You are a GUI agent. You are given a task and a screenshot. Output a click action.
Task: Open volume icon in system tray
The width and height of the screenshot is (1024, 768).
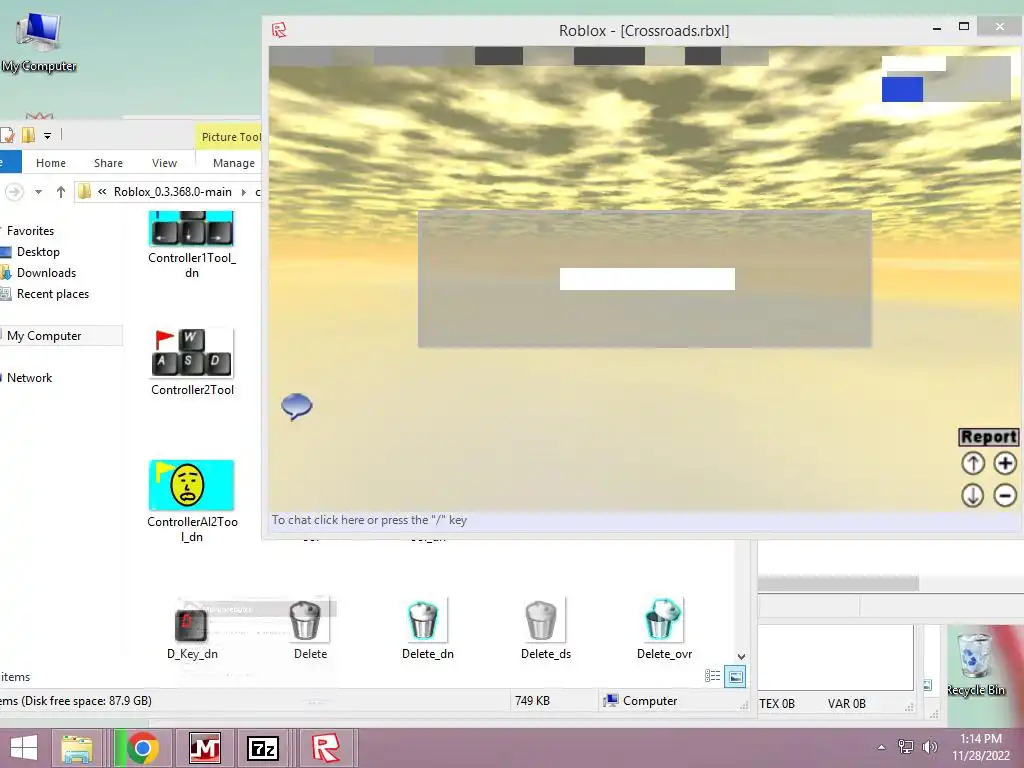pyautogui.click(x=930, y=746)
